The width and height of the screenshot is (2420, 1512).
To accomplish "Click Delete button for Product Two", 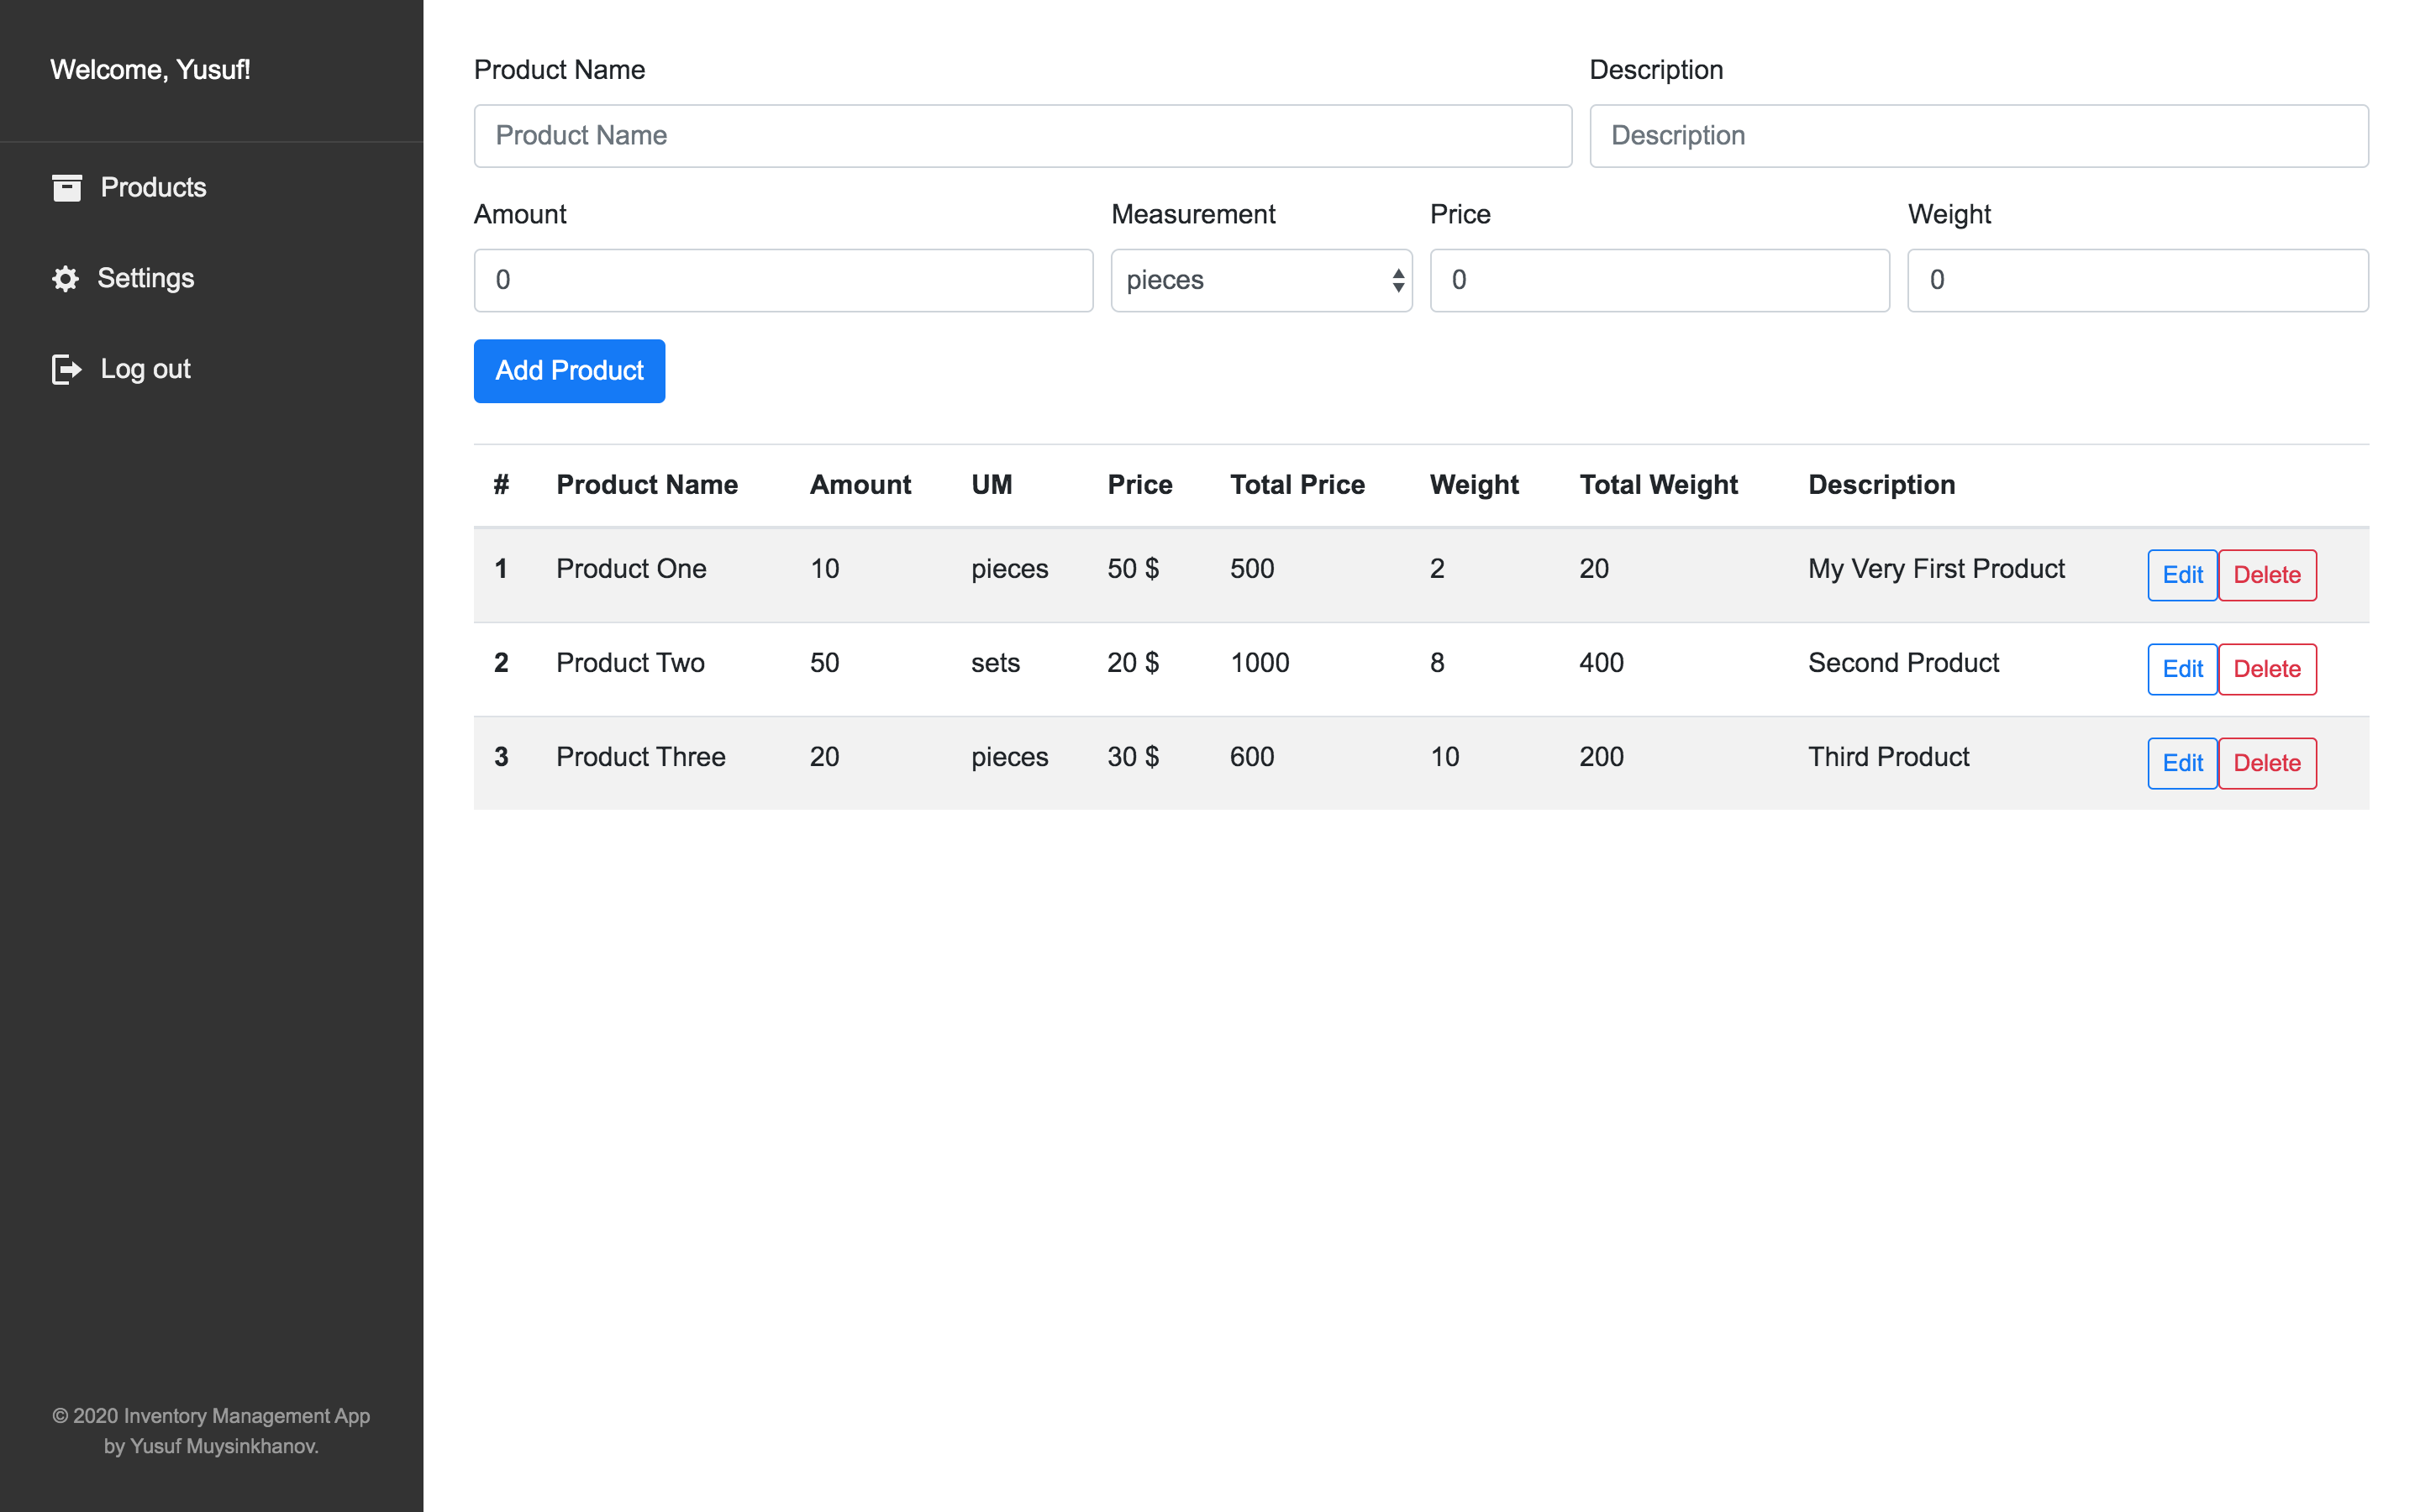I will (2267, 667).
